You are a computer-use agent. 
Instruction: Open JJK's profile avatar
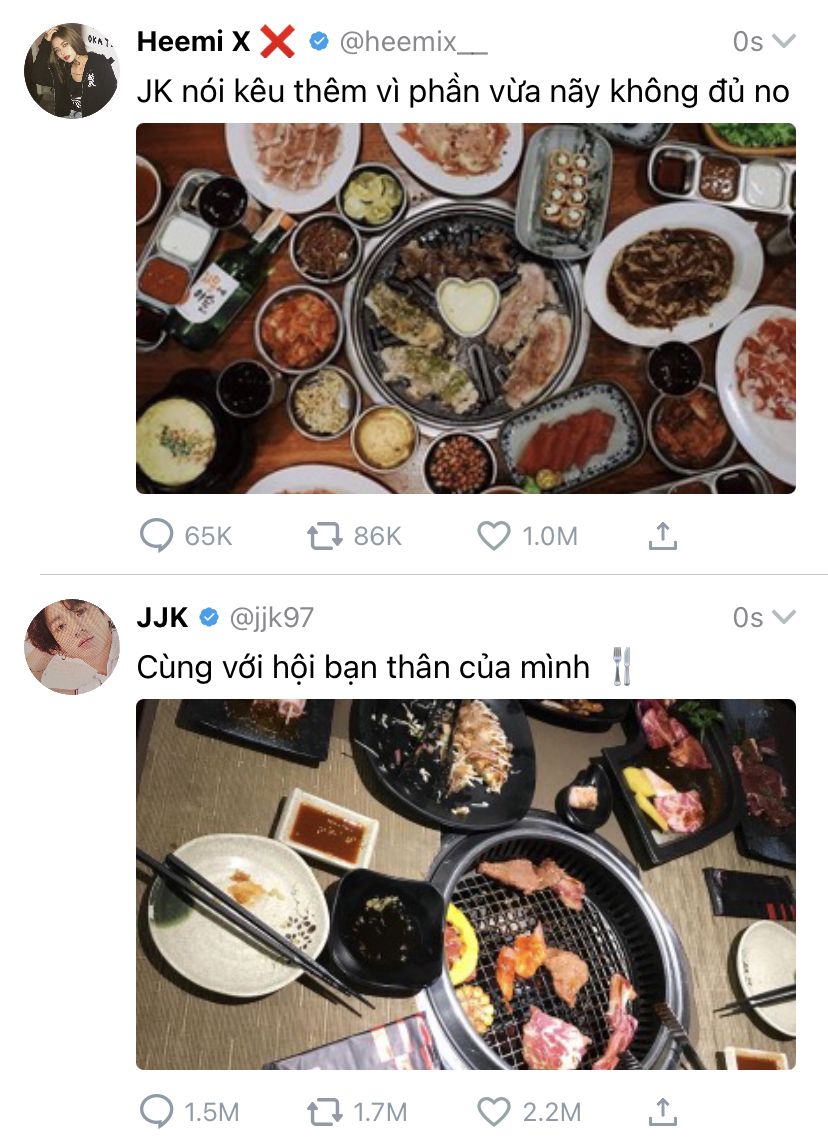pyautogui.click(x=72, y=646)
